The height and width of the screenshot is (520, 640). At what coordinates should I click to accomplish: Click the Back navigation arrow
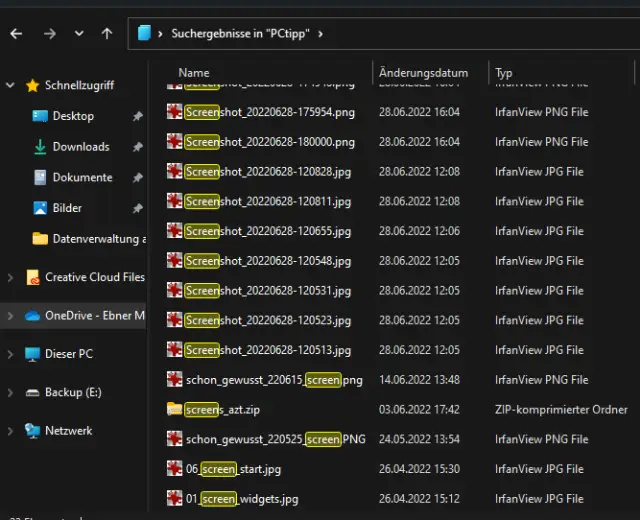pyautogui.click(x=16, y=33)
